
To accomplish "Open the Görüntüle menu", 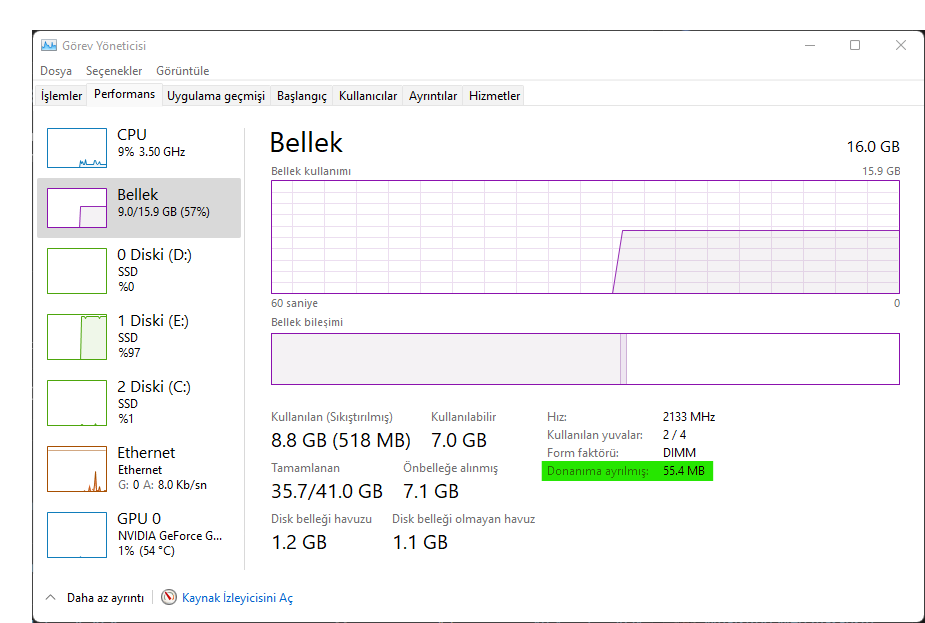I will (182, 71).
